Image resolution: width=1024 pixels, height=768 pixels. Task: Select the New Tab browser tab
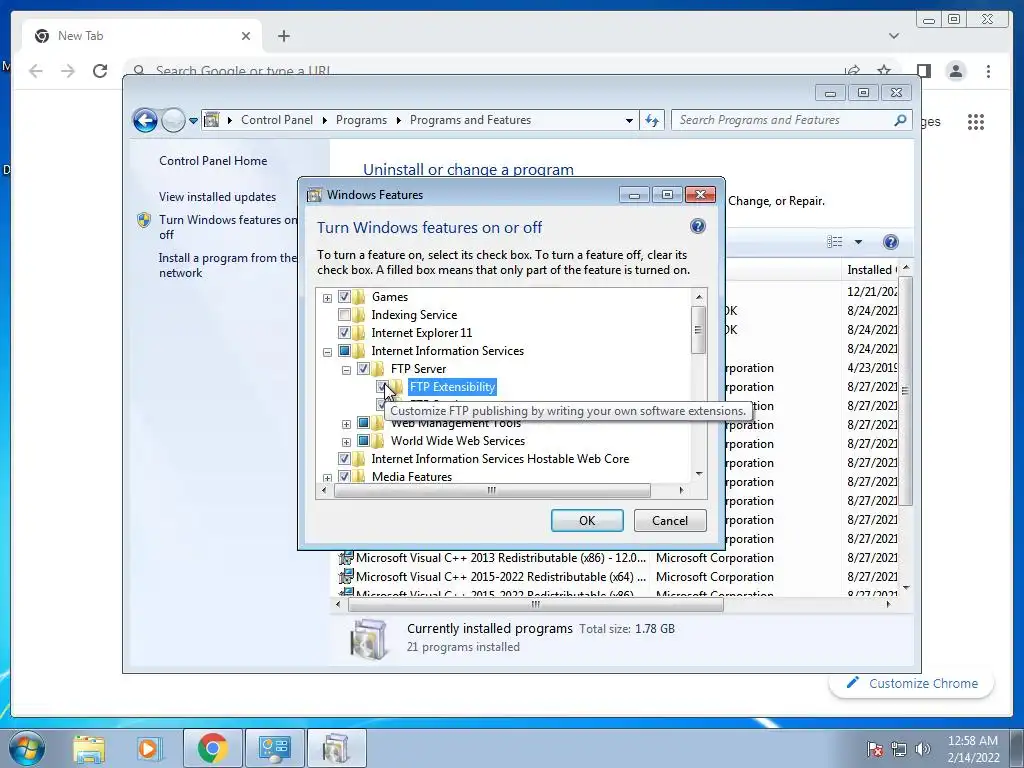(x=142, y=36)
